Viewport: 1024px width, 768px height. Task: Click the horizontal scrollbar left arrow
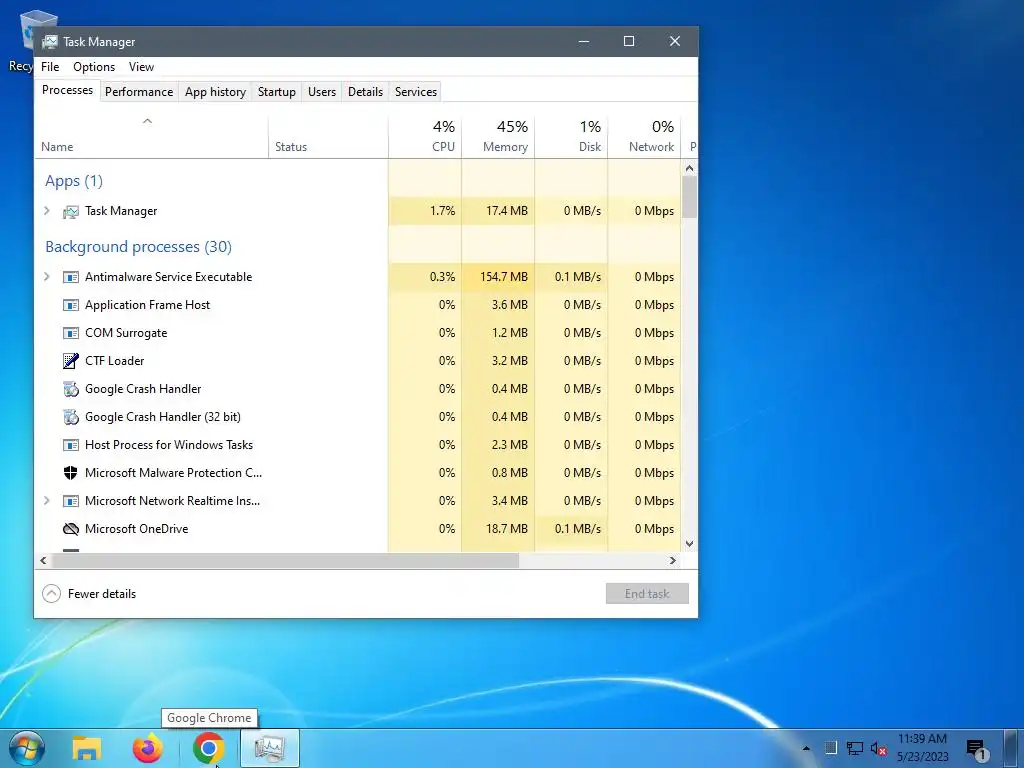43,560
